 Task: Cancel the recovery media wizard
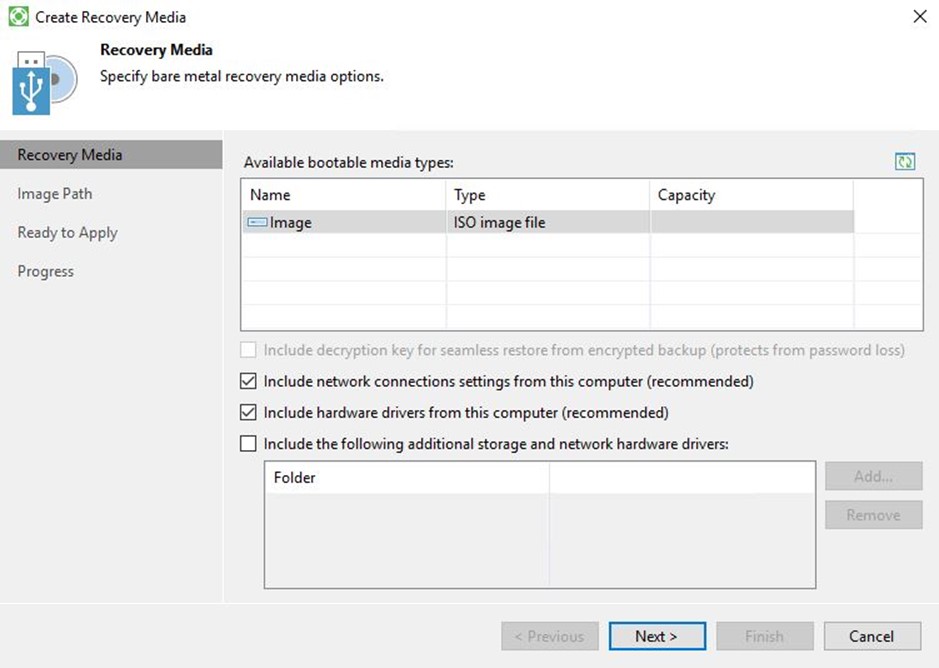[871, 636]
